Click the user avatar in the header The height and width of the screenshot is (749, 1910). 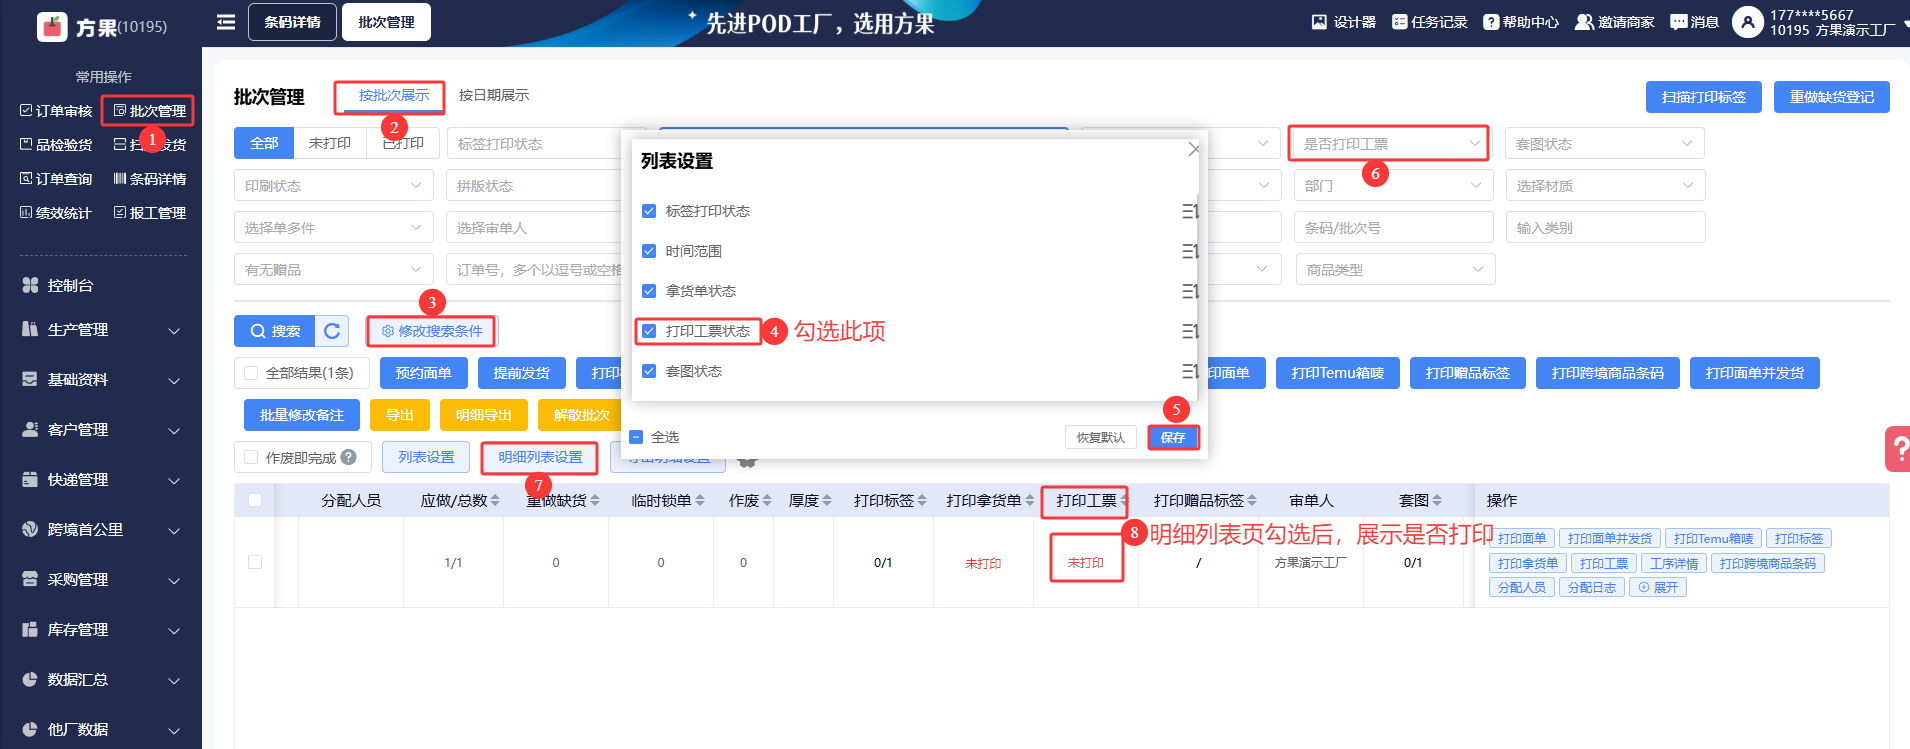point(1747,22)
